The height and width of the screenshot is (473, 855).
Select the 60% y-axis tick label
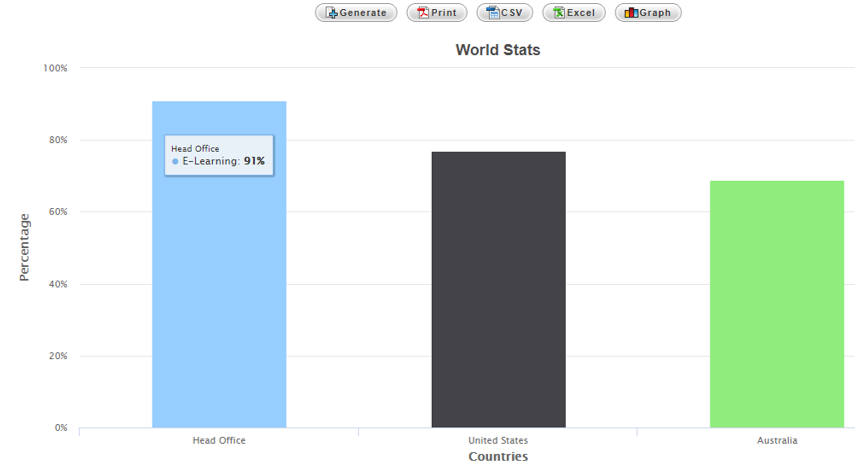[x=57, y=212]
